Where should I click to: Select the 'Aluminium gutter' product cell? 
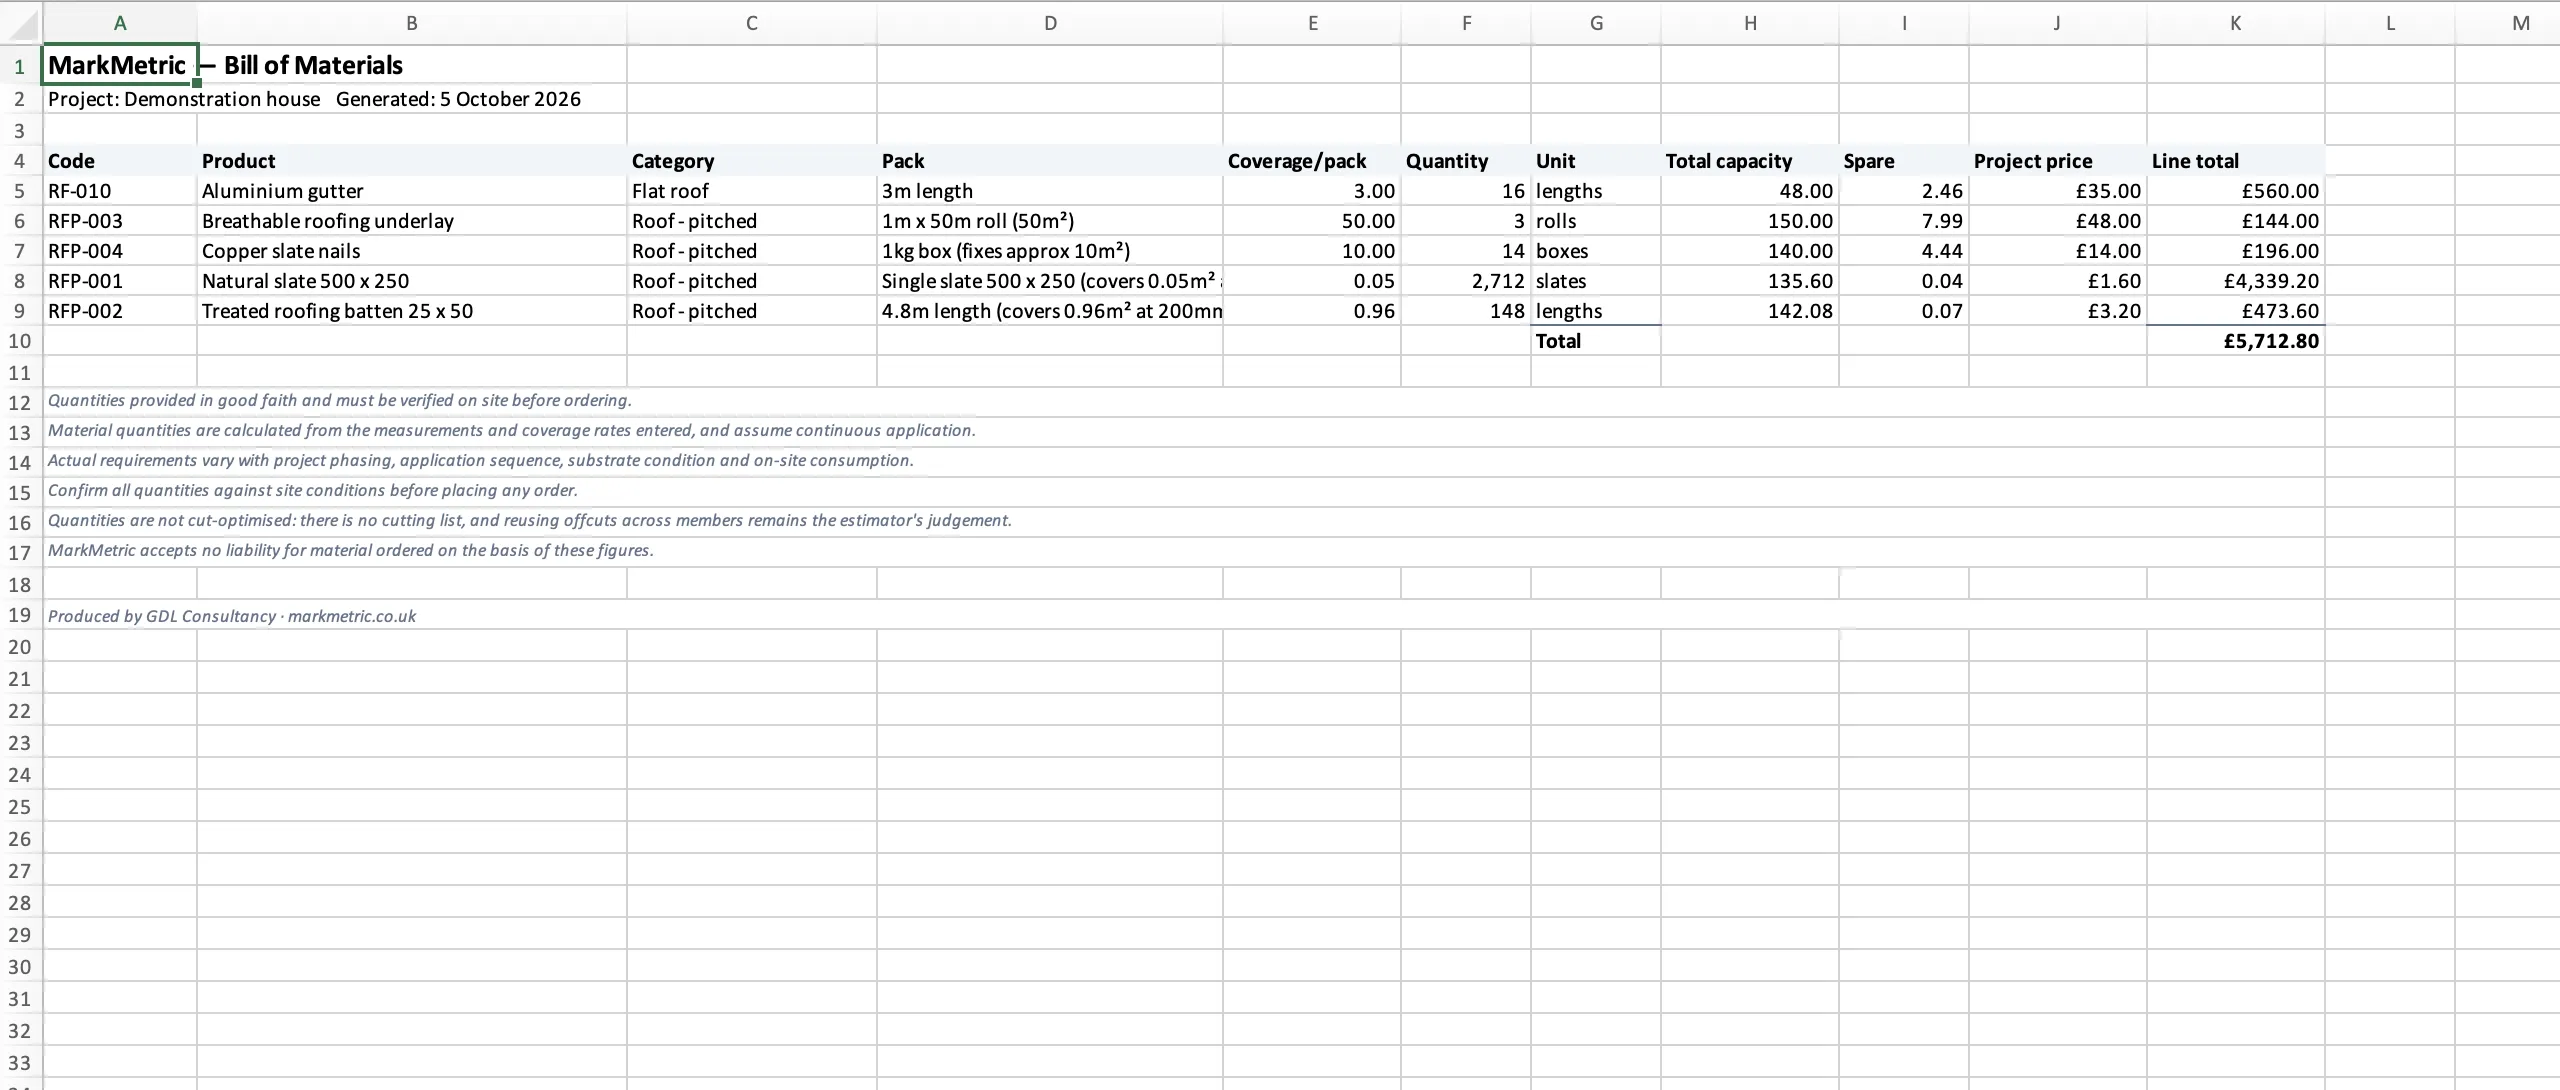[412, 191]
